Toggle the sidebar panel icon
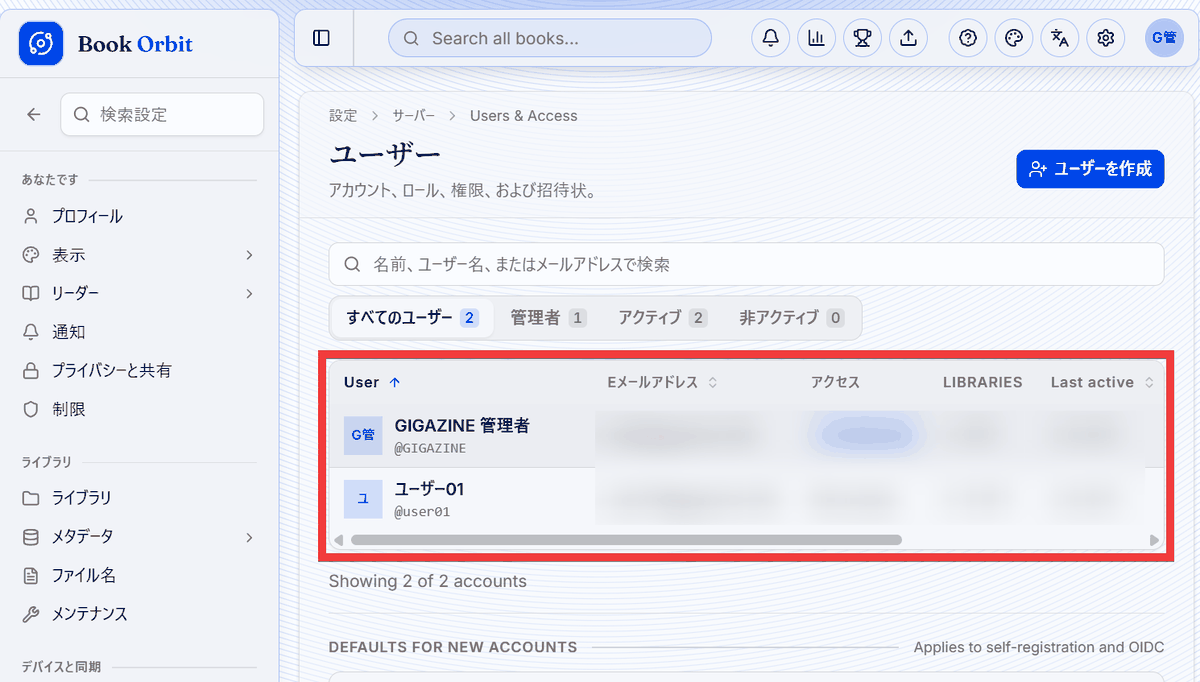 click(x=321, y=38)
